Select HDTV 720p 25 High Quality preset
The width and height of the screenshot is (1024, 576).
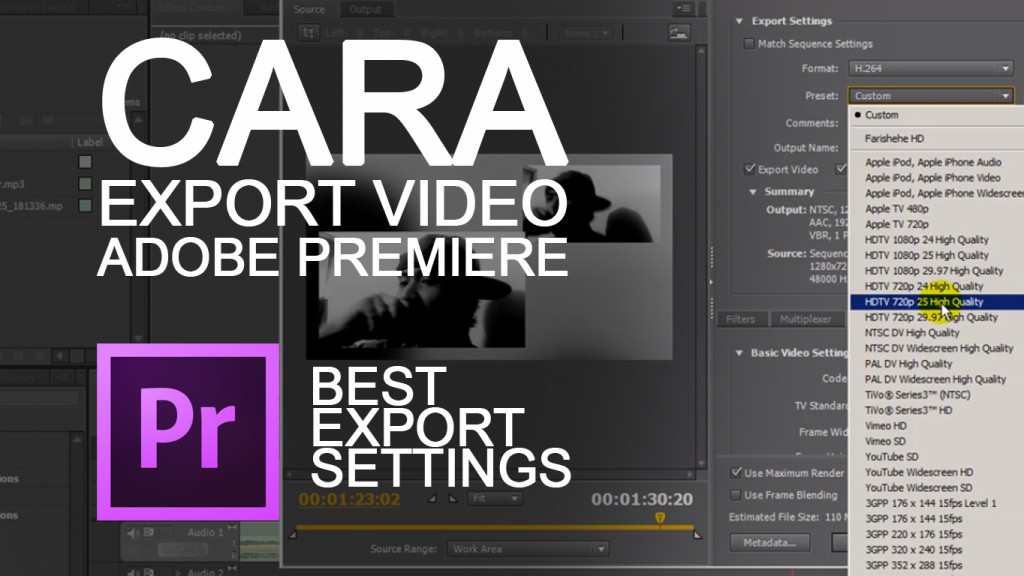937,302
